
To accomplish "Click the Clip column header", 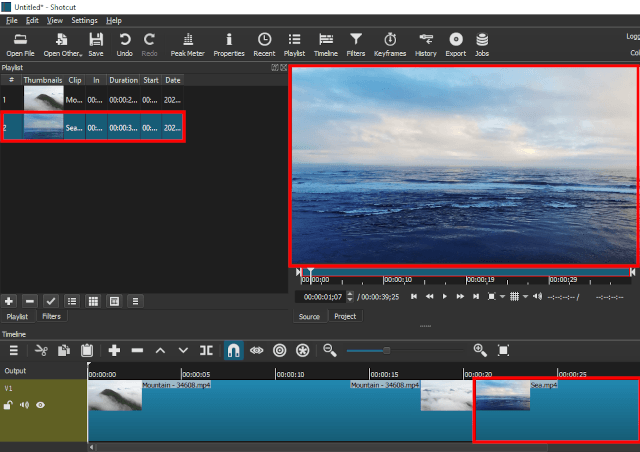I will [75, 80].
